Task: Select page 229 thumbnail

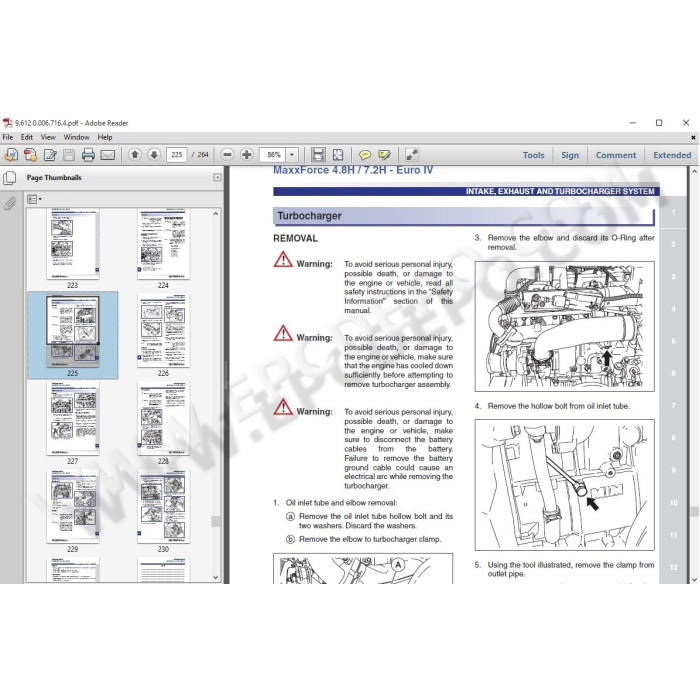Action: pyautogui.click(x=72, y=507)
